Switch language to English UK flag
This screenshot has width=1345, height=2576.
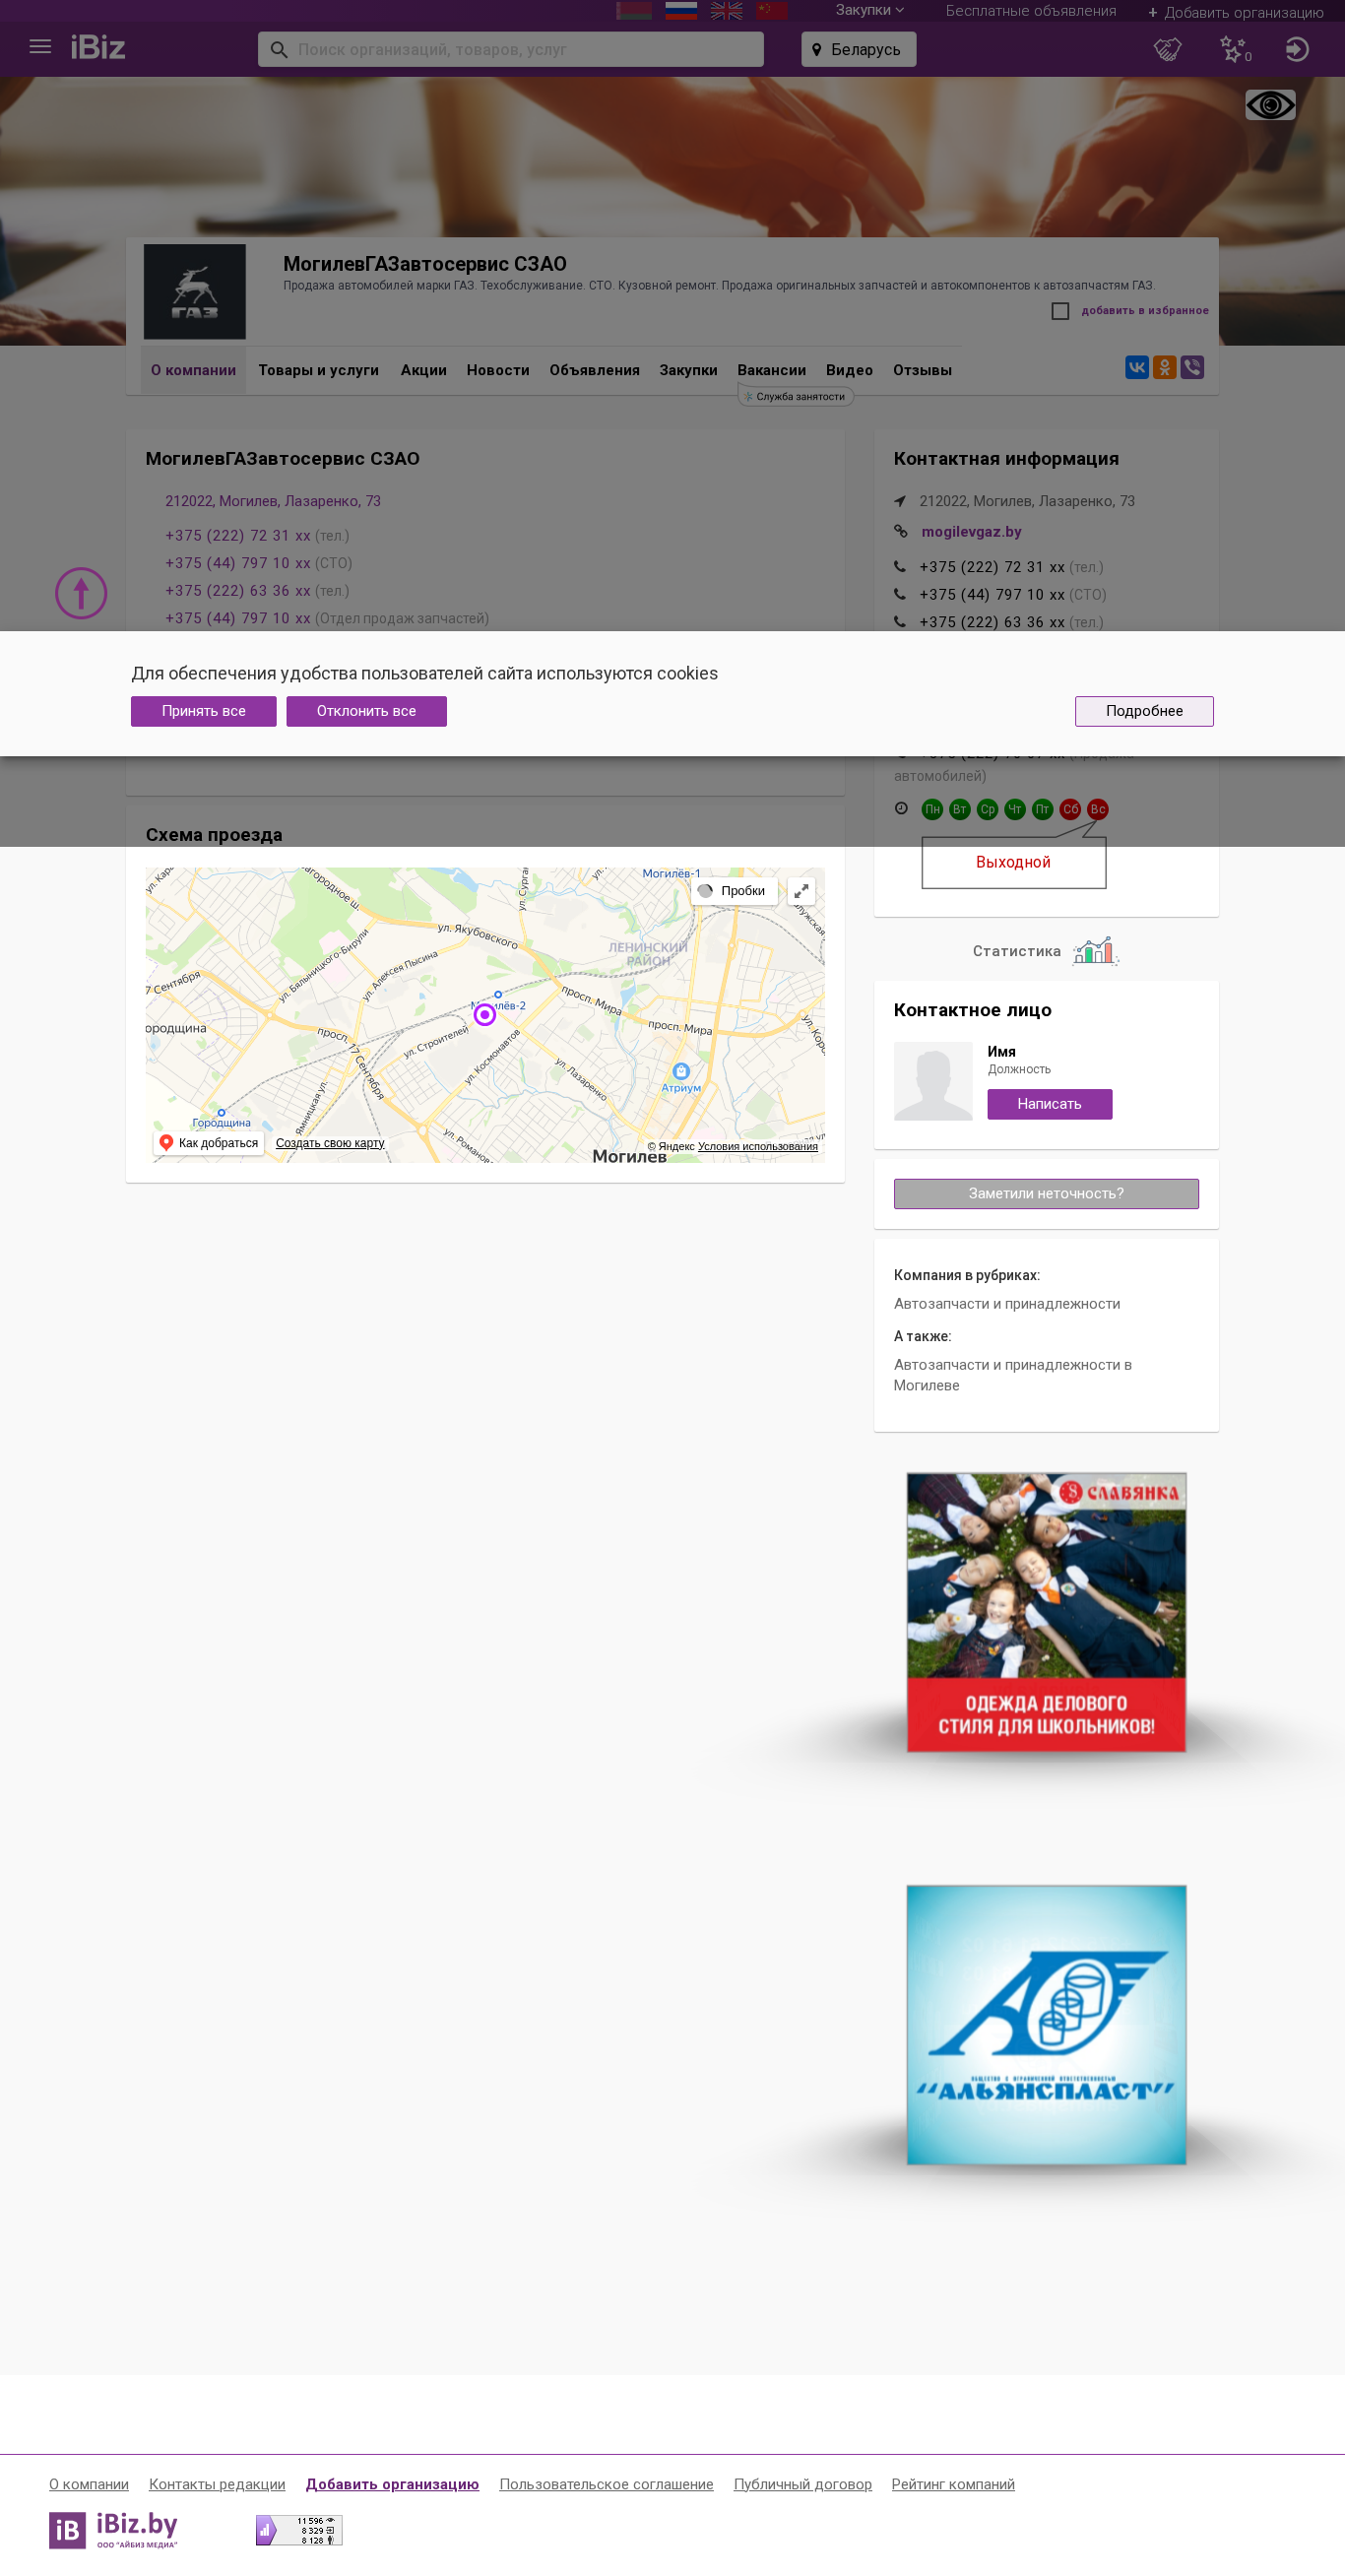726,11
